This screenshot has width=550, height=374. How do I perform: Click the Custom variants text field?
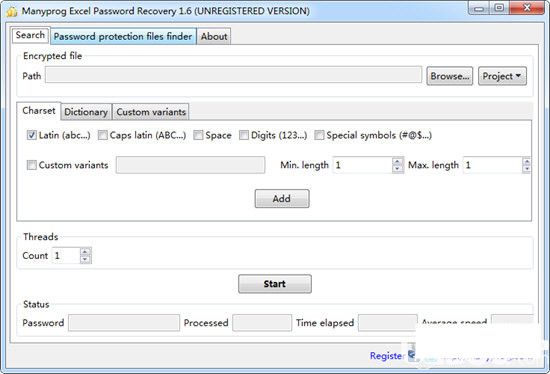(190, 165)
